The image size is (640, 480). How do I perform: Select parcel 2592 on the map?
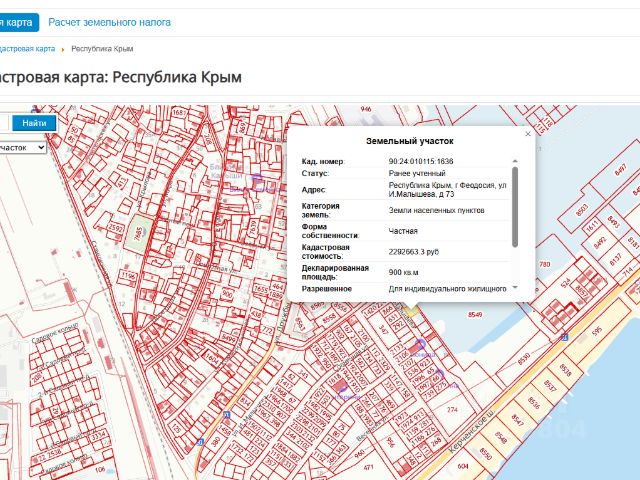point(116,228)
